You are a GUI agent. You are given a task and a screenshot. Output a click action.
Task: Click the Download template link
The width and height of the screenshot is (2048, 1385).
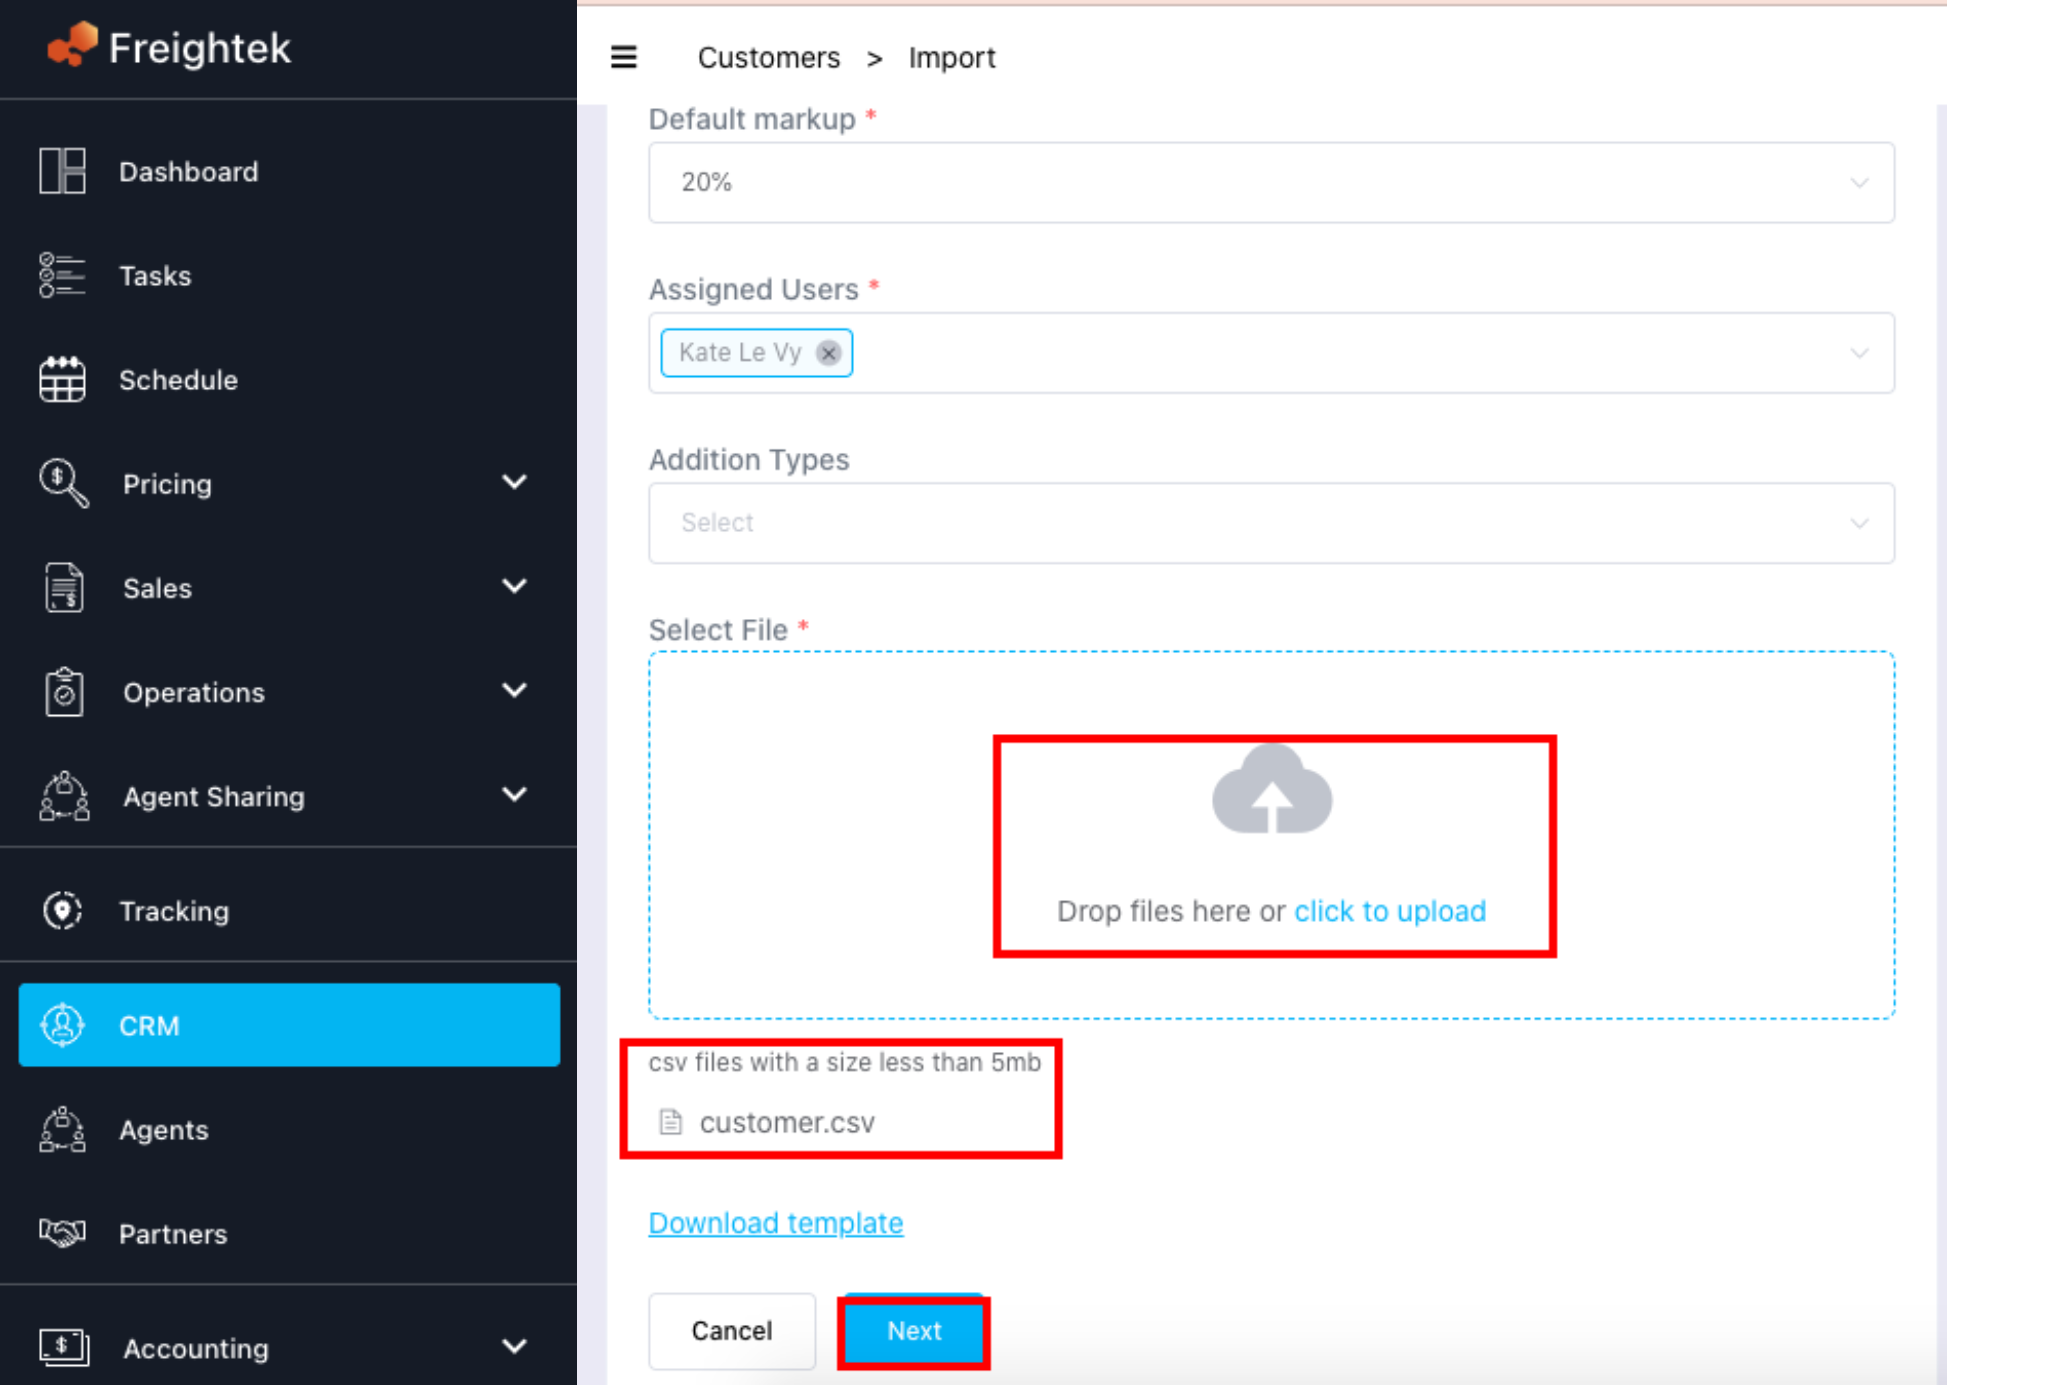[776, 1223]
